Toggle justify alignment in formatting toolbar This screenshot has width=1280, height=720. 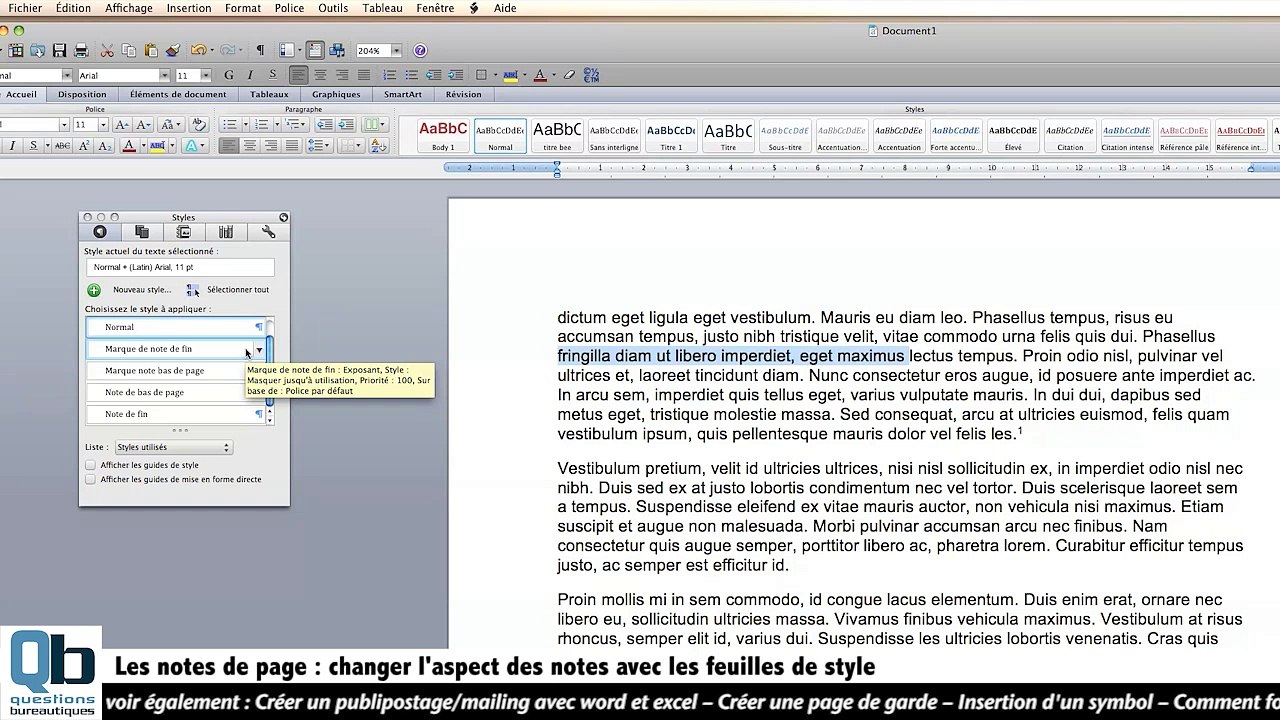[x=364, y=75]
